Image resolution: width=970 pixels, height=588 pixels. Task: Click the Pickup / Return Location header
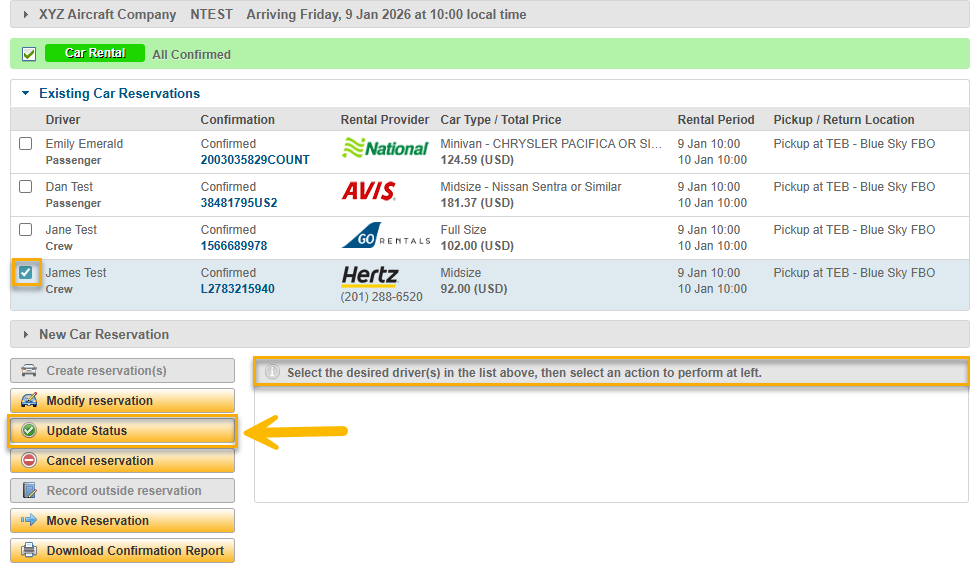point(844,120)
